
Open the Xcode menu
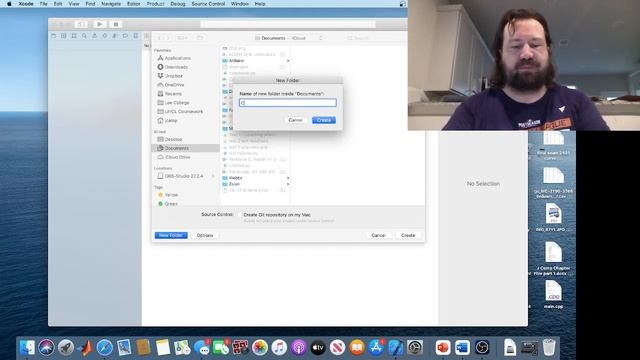pos(26,4)
